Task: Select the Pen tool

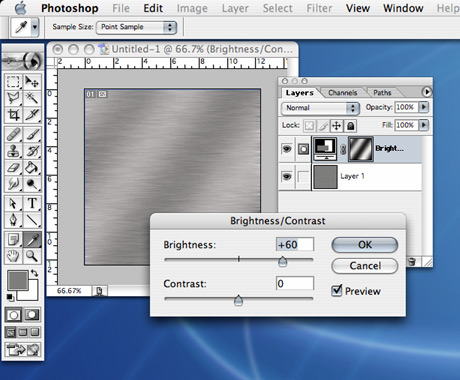Action: click(x=14, y=220)
